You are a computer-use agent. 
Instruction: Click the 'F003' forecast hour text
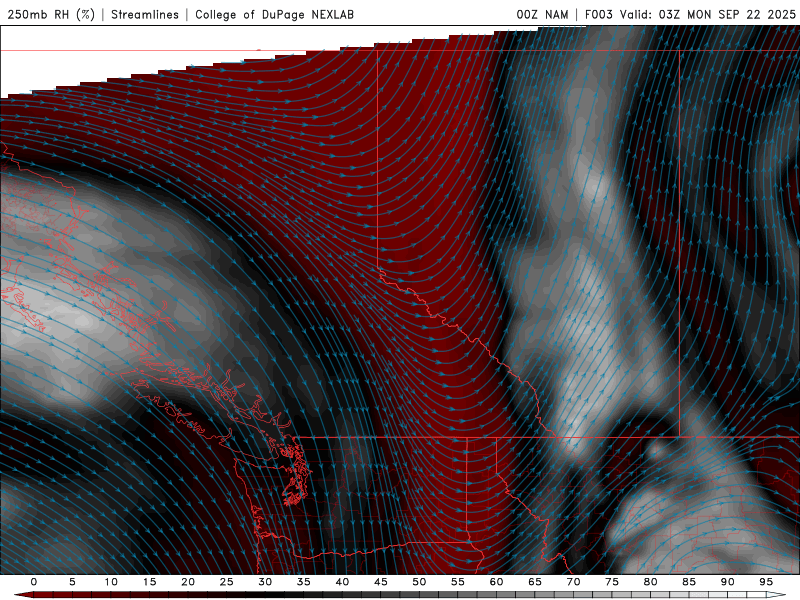pyautogui.click(x=598, y=14)
